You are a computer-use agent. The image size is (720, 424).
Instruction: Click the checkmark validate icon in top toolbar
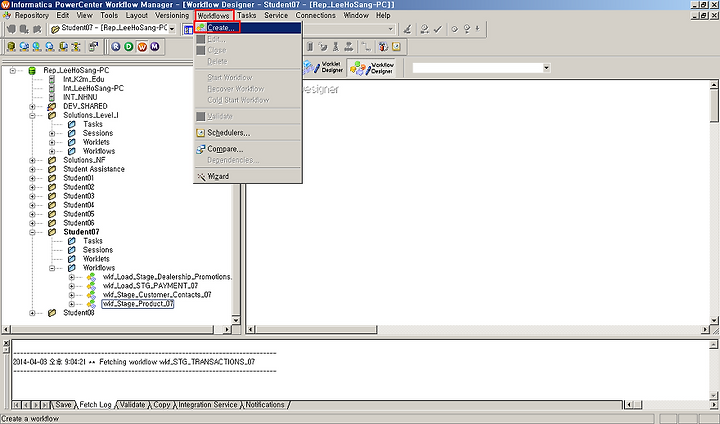(438, 29)
